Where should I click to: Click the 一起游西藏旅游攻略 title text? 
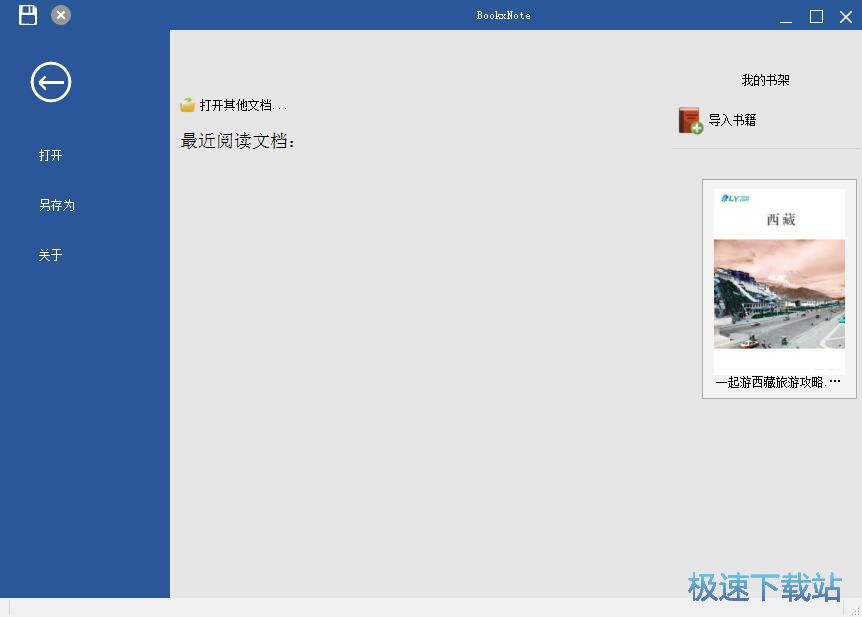[x=778, y=382]
